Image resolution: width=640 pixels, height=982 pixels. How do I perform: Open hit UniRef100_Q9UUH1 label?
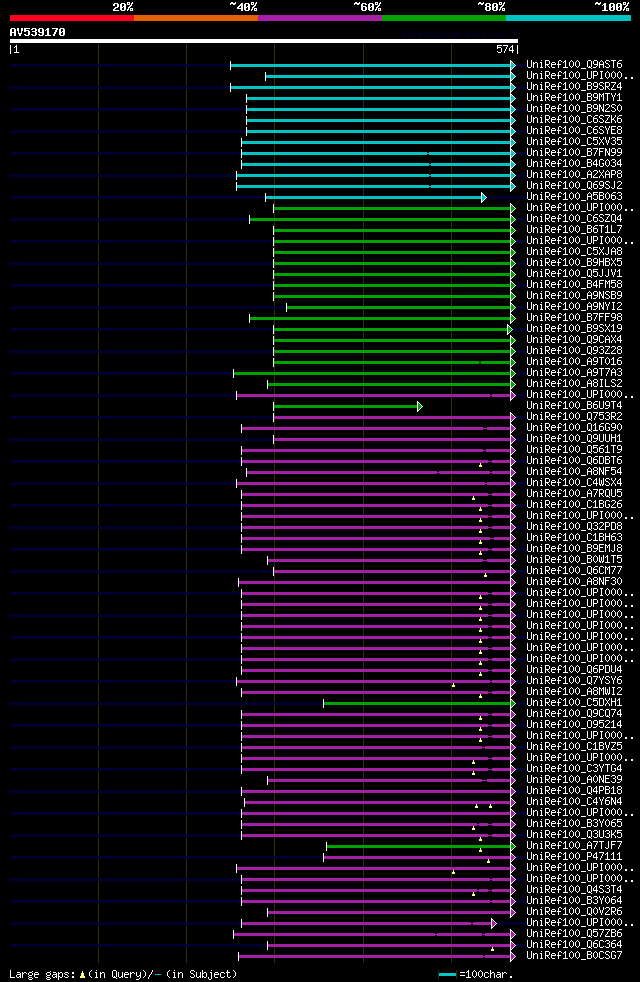[x=574, y=439]
